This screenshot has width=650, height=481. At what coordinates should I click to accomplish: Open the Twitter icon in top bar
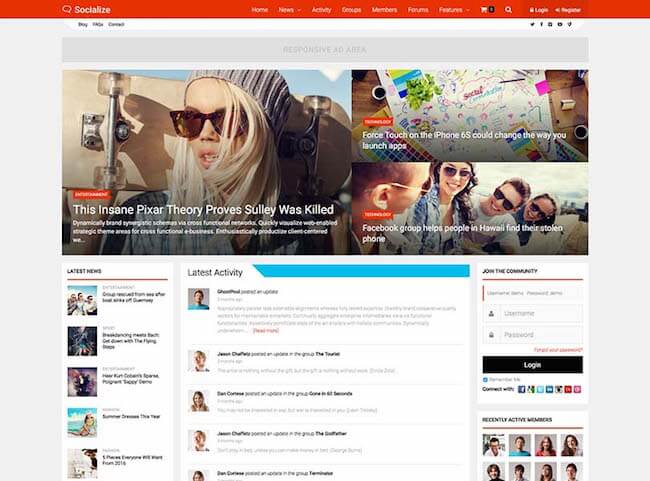click(x=532, y=24)
